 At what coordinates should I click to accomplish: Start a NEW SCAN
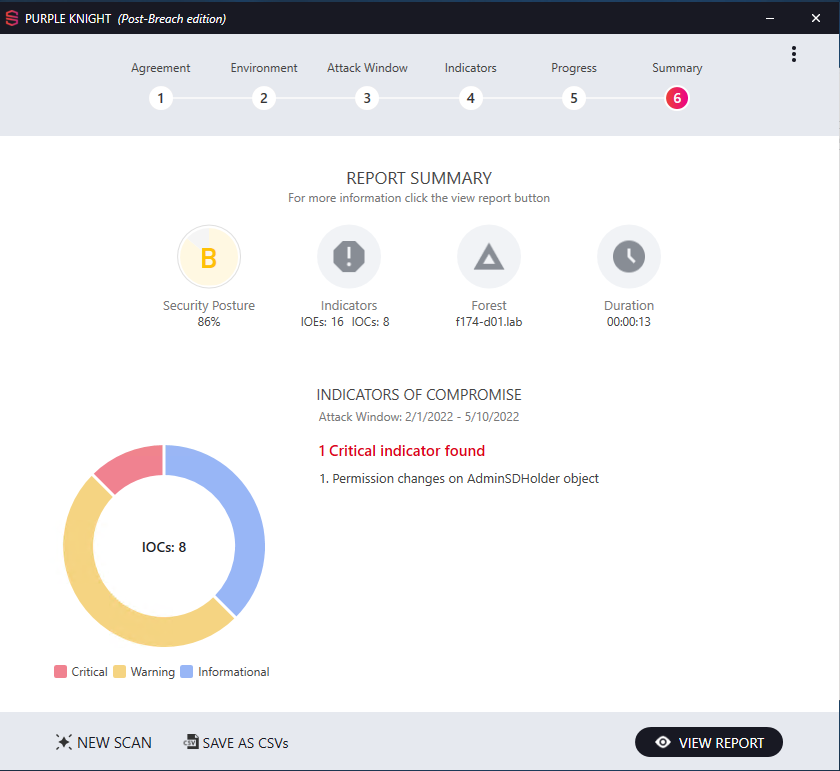[103, 742]
